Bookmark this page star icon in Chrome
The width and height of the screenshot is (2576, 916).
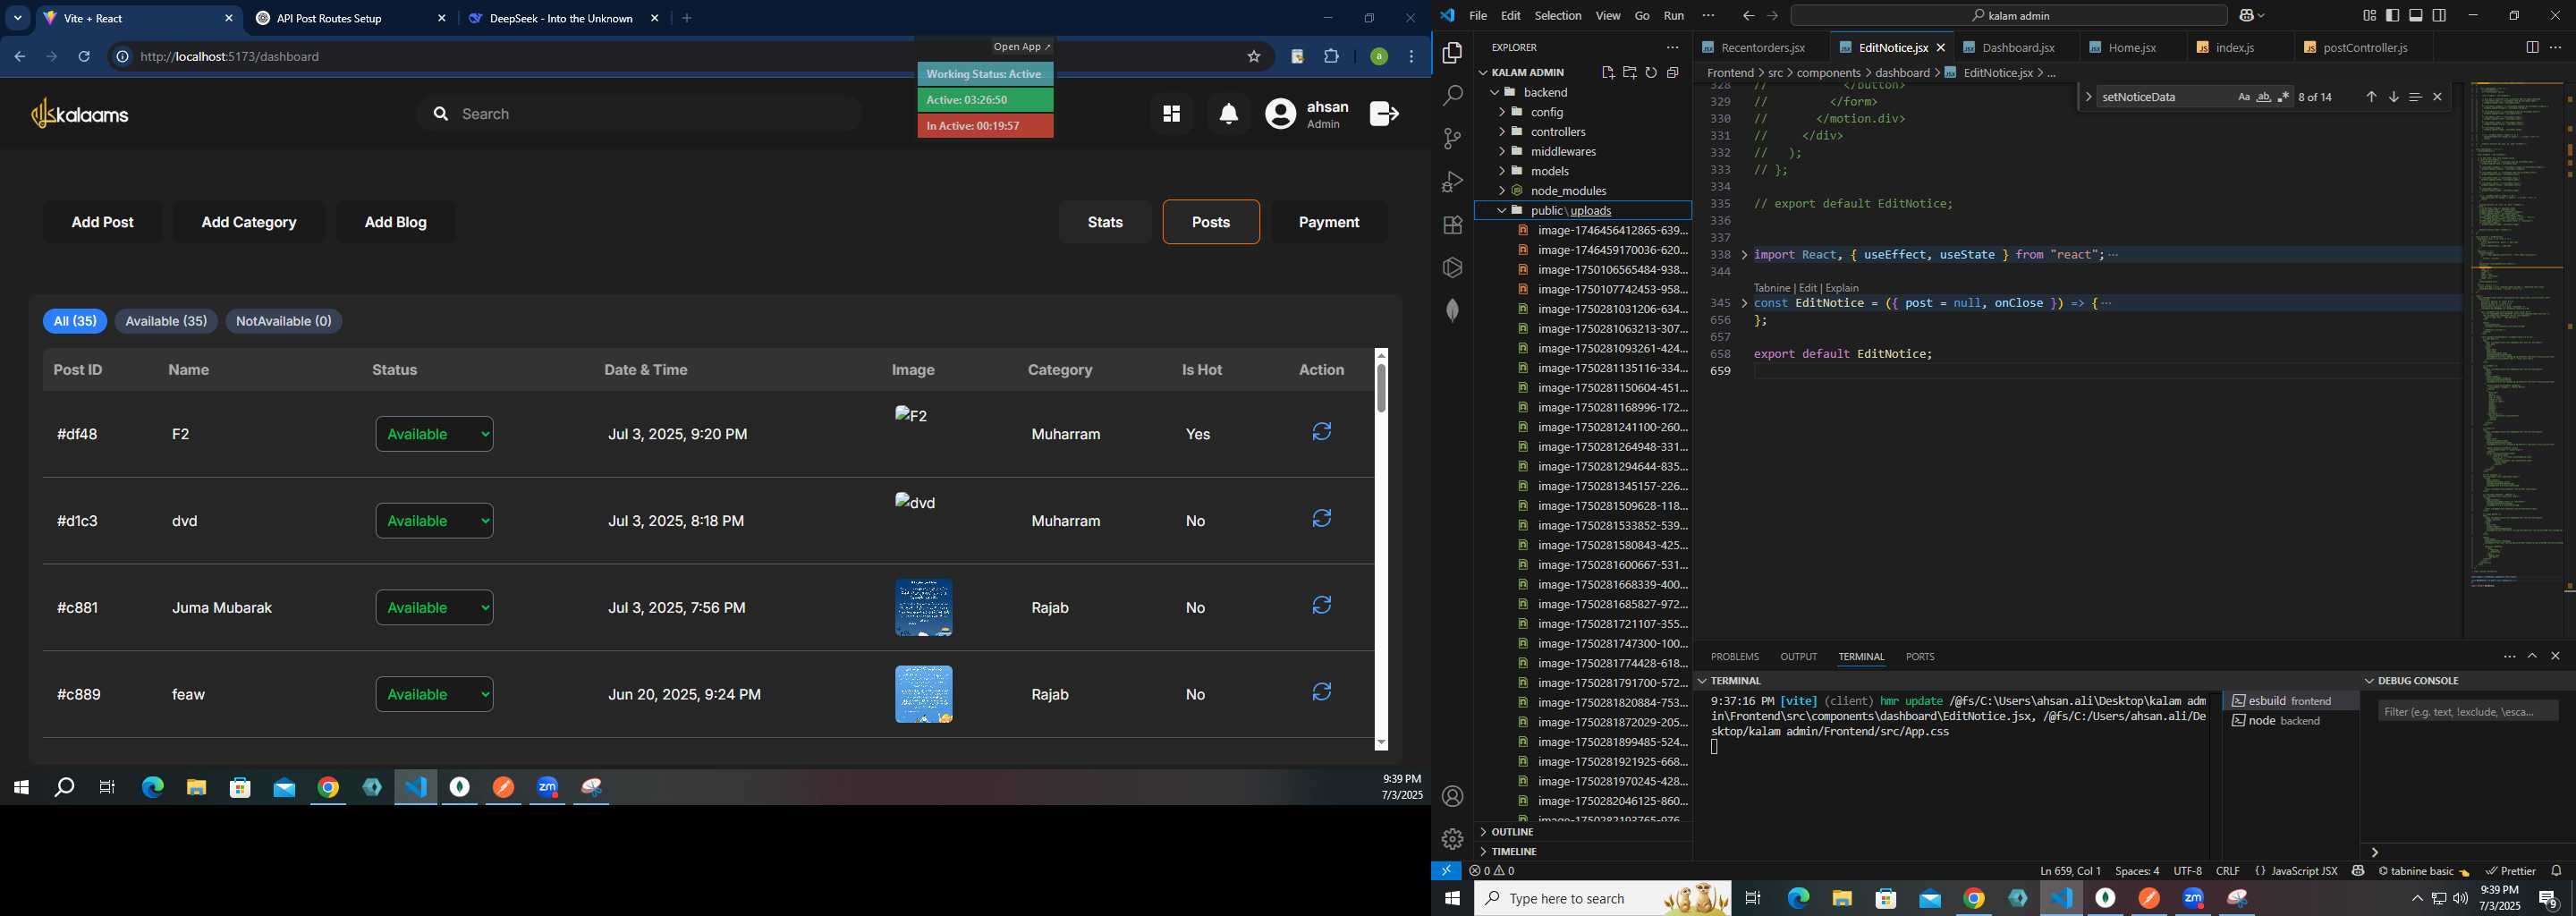pos(1254,57)
